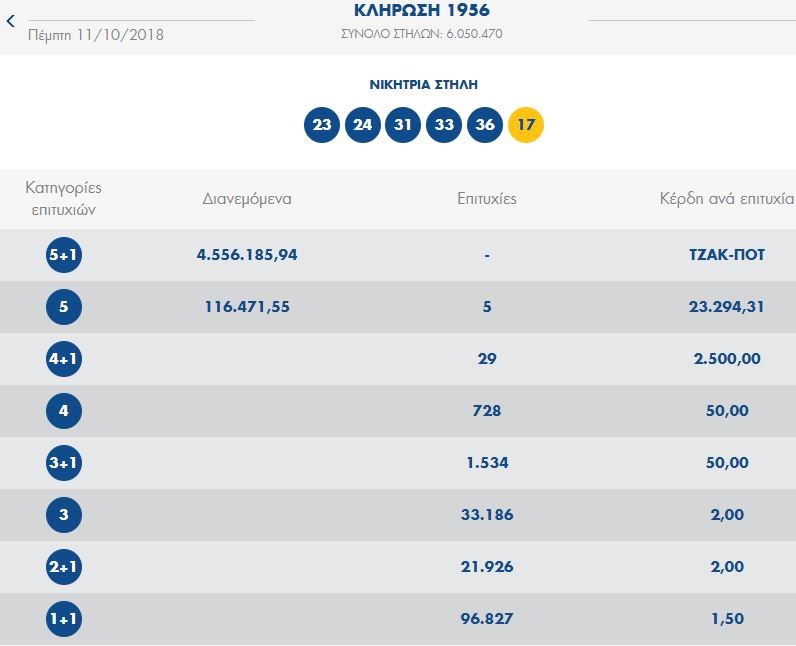Image resolution: width=796 pixels, height=646 pixels.
Task: Select the 4.556.185,94 distributed amount
Action: [247, 255]
